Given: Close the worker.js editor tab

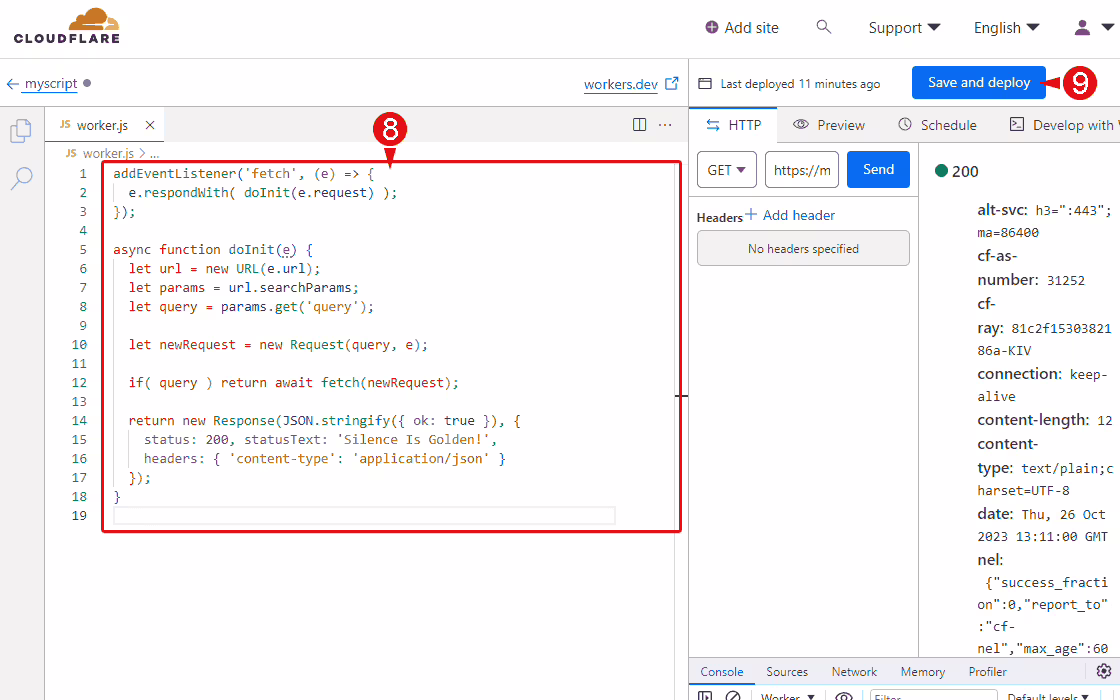Looking at the screenshot, I should 150,125.
